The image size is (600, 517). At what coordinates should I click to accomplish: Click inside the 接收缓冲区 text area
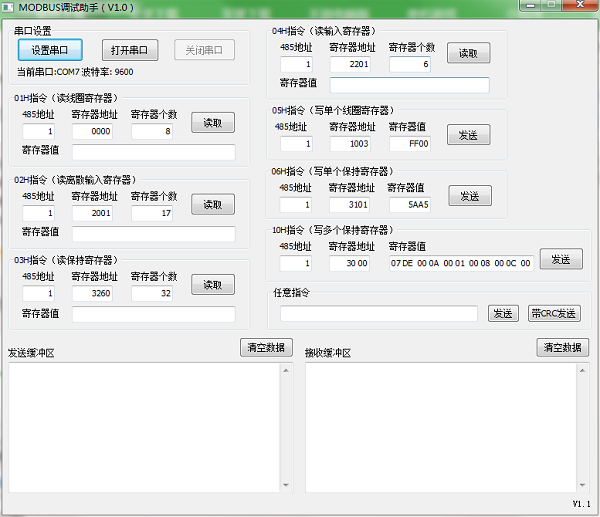coord(441,427)
